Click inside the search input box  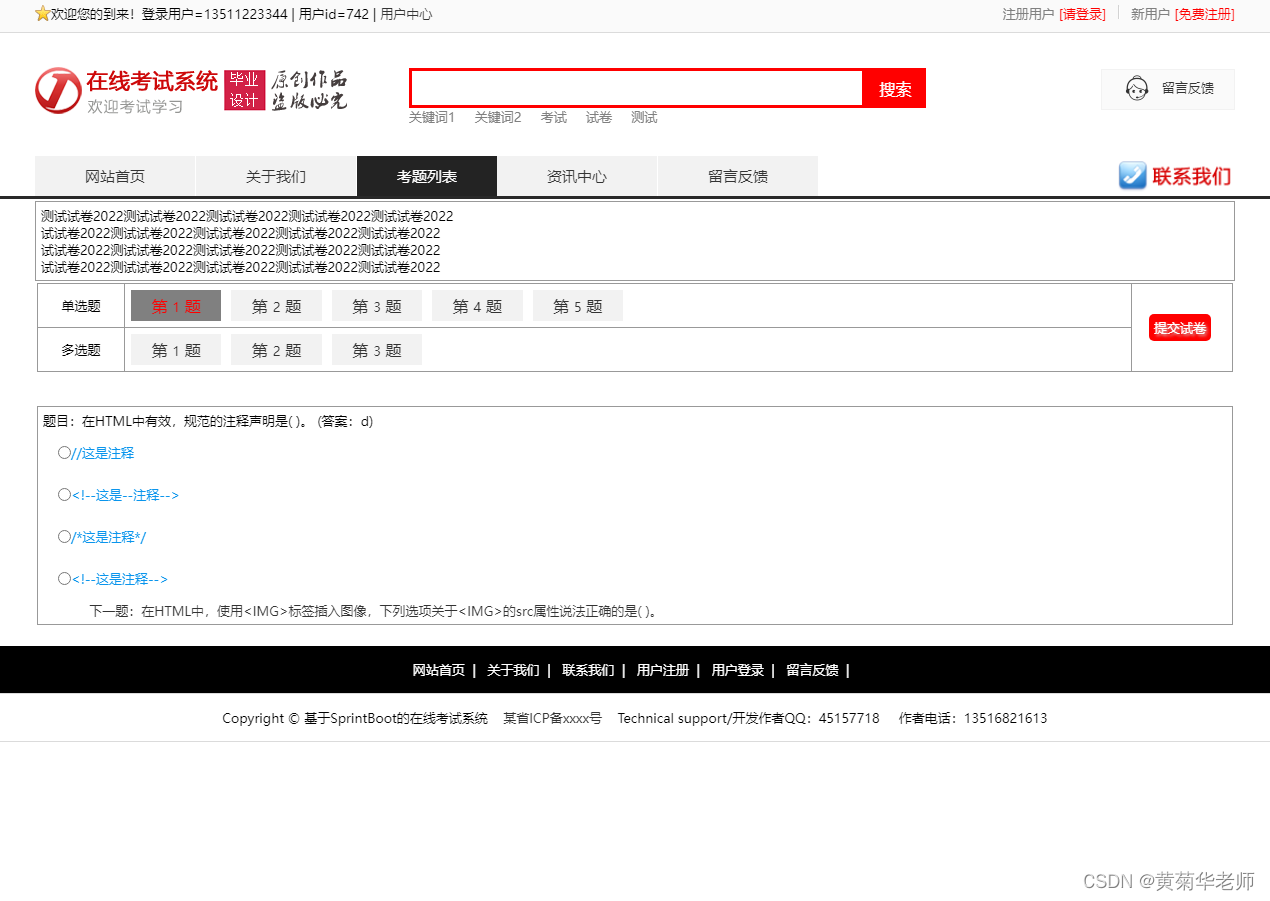click(x=636, y=89)
